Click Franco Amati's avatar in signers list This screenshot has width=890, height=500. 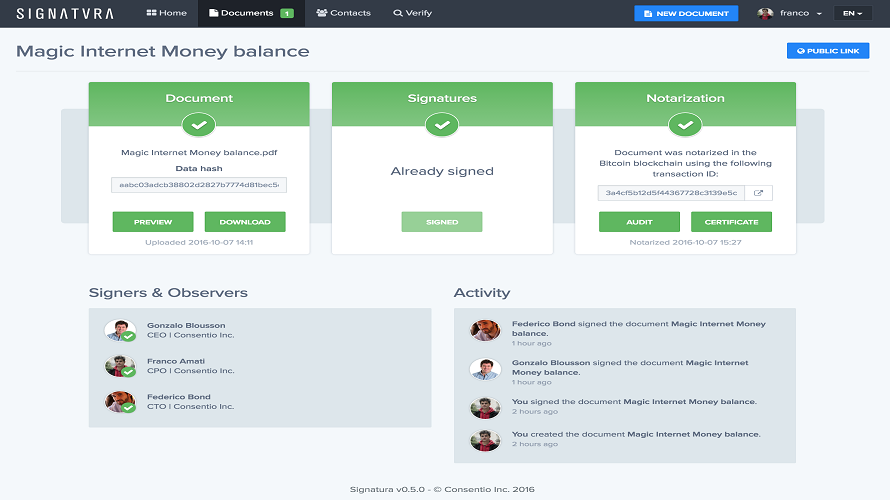point(120,366)
